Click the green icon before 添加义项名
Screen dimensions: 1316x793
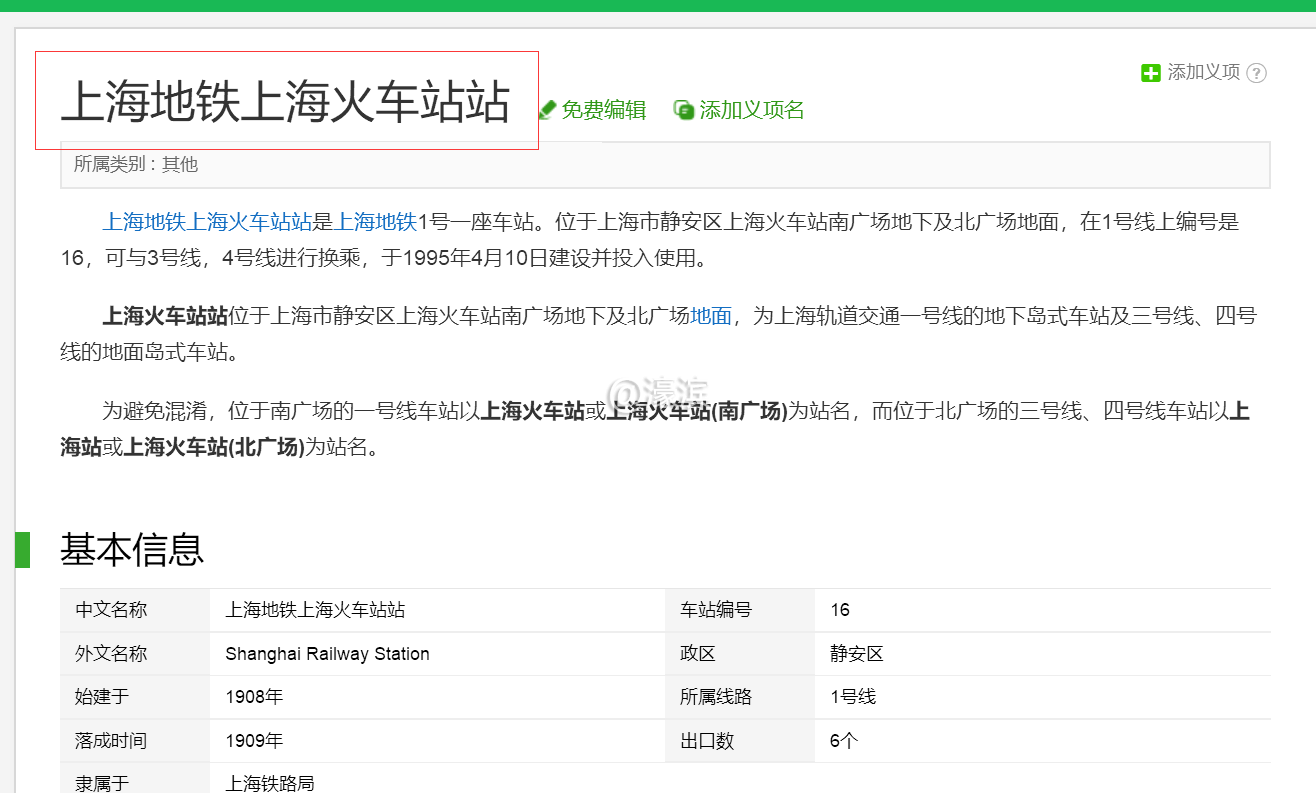point(684,110)
